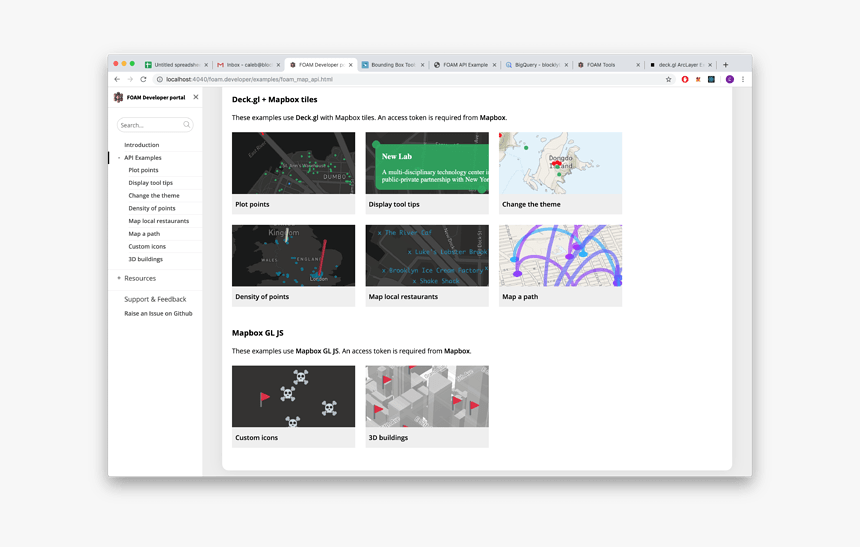Open Map local restaurants in the sidebar
Viewport: 860px width, 547px height.
click(x=159, y=221)
